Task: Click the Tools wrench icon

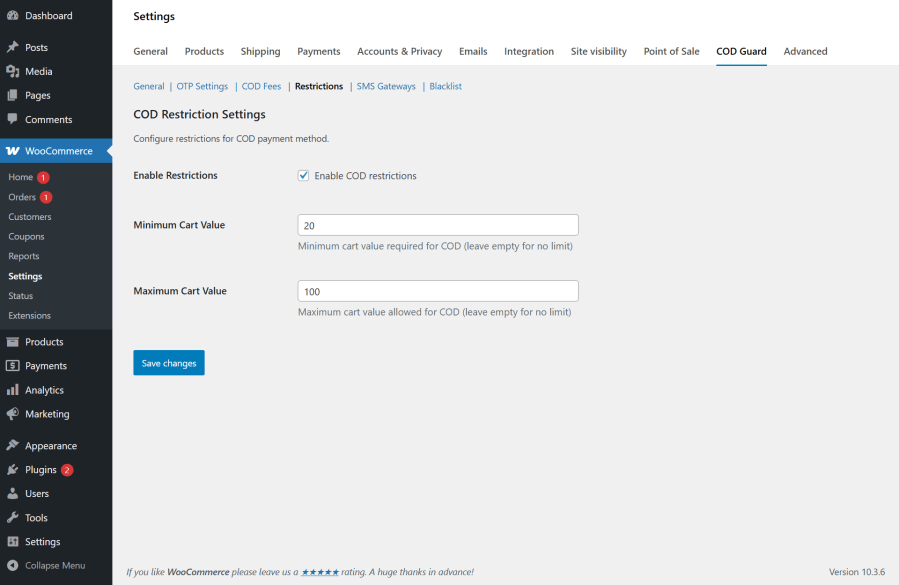Action: click(x=12, y=517)
